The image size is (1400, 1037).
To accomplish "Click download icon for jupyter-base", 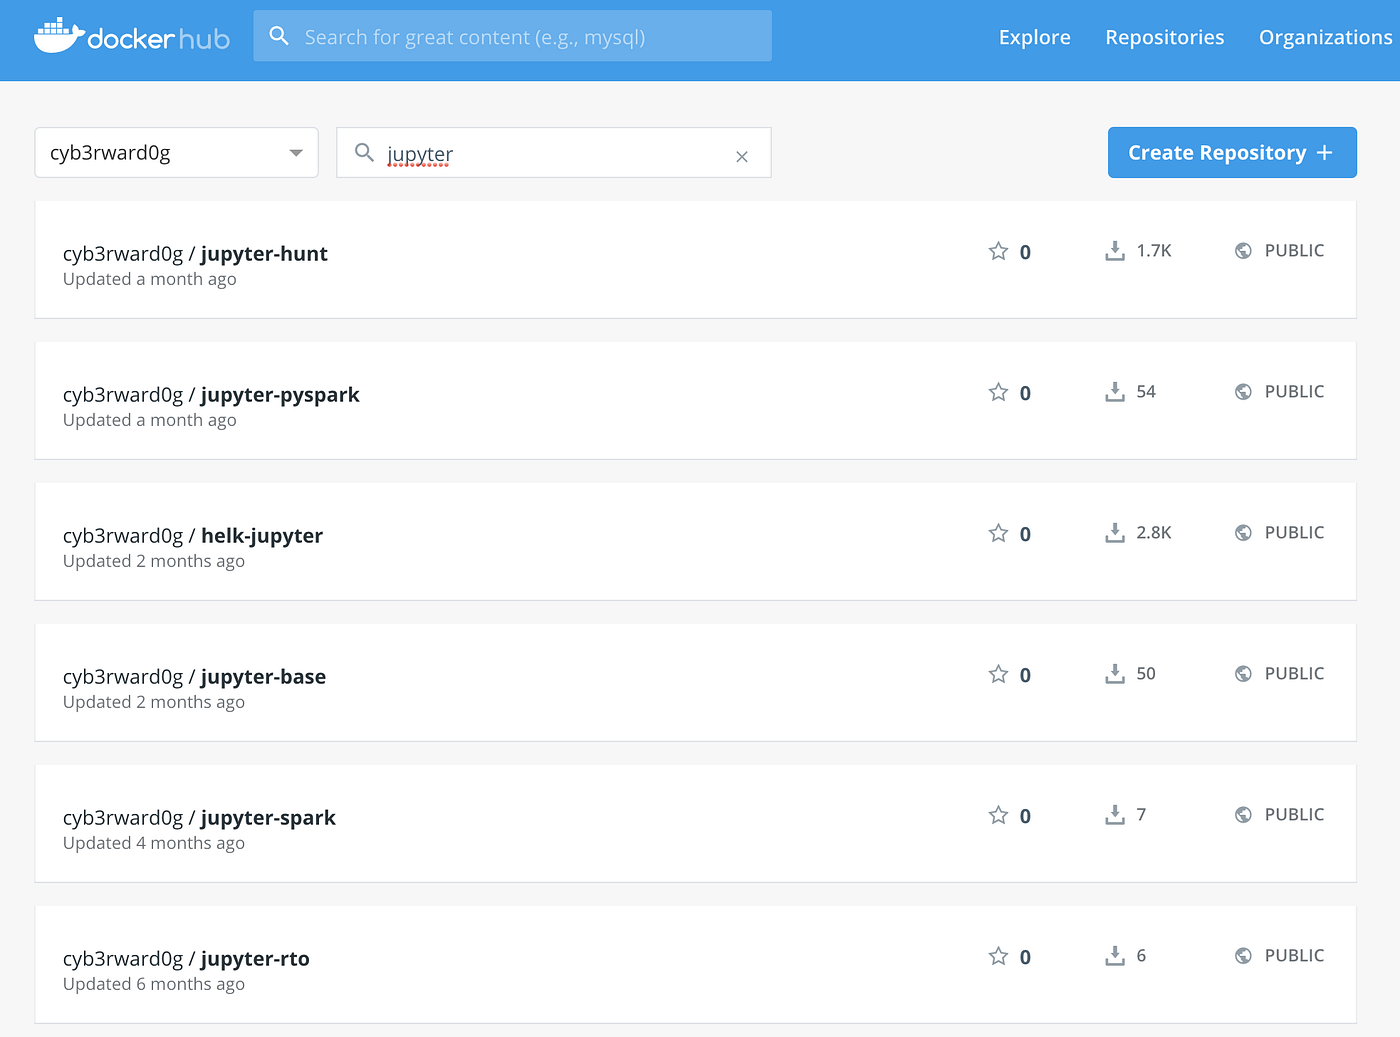I will coord(1115,674).
